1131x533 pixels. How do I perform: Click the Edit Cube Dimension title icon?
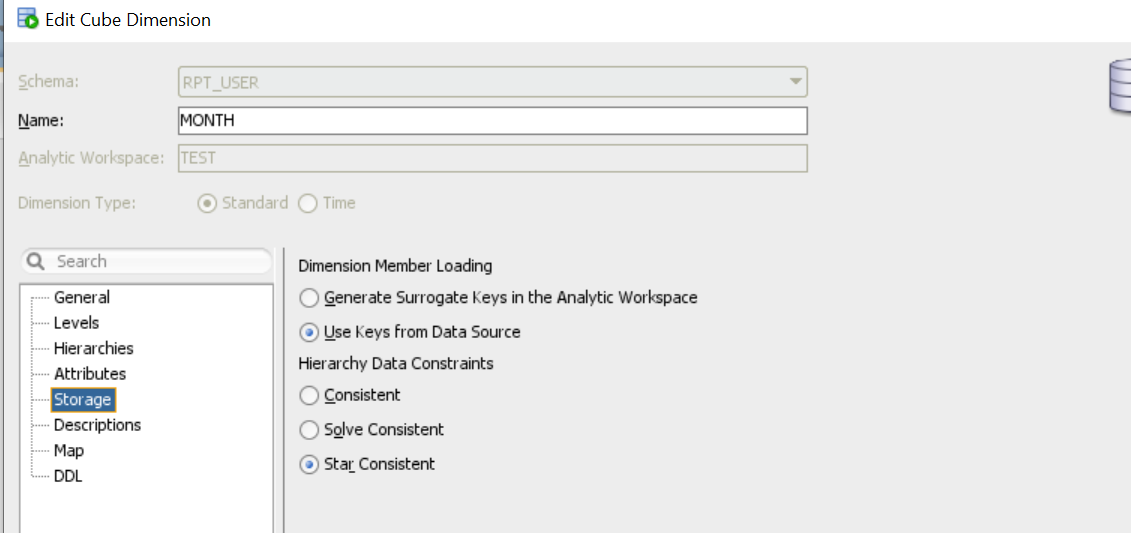tap(27, 18)
